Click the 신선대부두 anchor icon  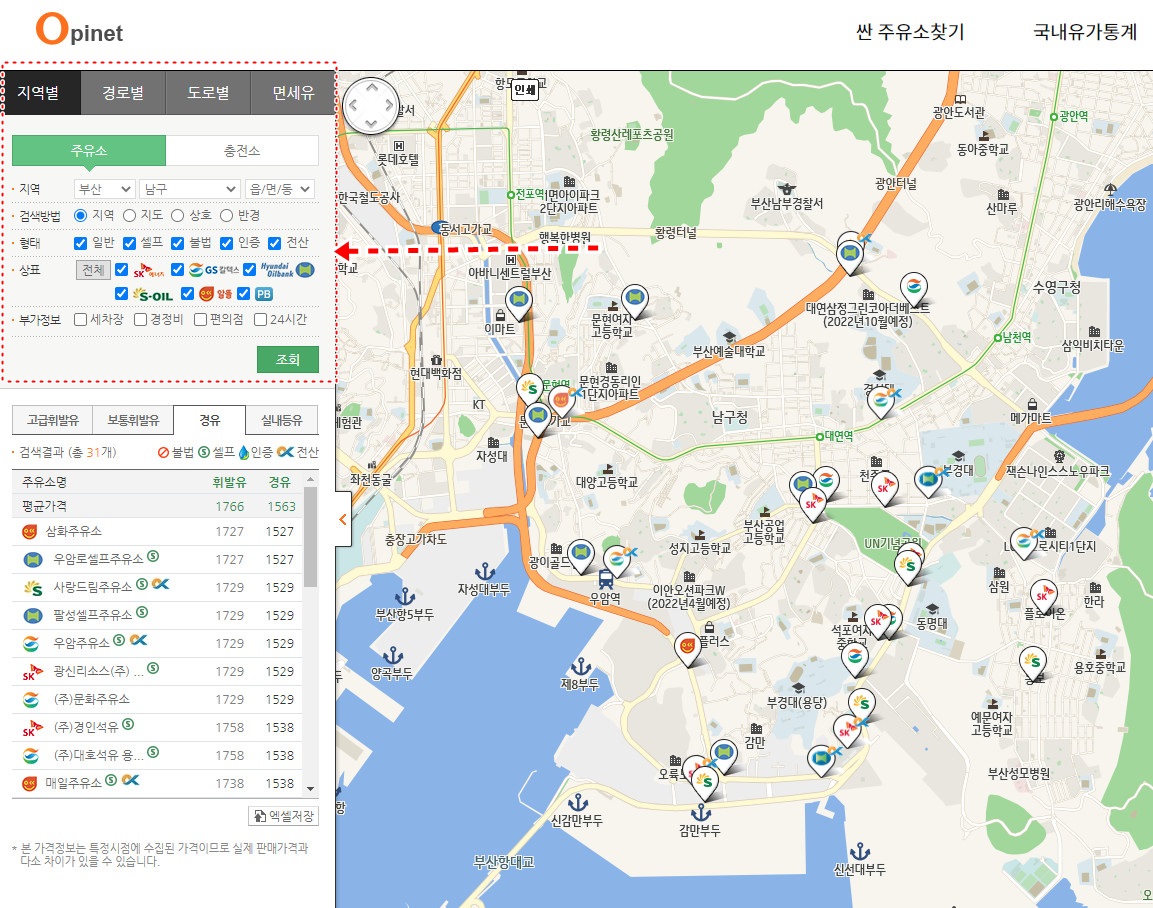860,851
